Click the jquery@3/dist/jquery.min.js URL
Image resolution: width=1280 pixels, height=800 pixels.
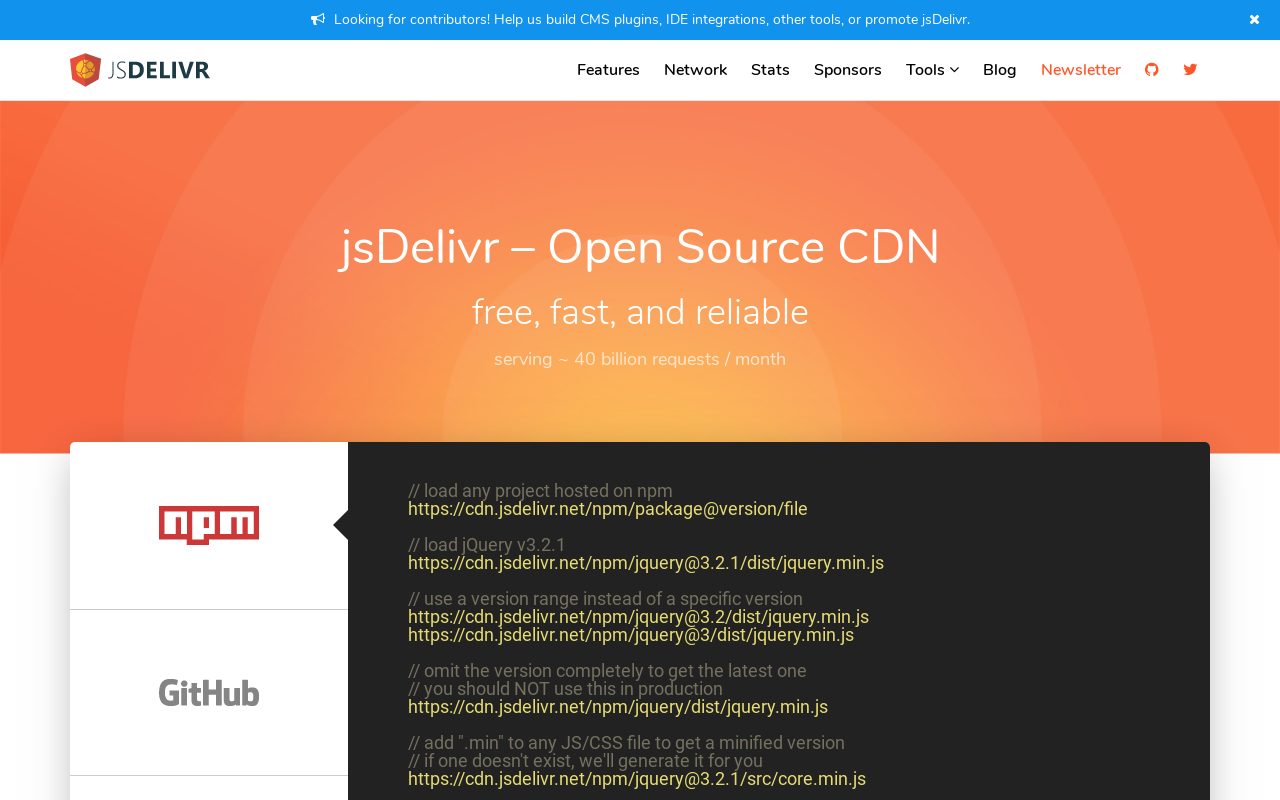point(631,635)
